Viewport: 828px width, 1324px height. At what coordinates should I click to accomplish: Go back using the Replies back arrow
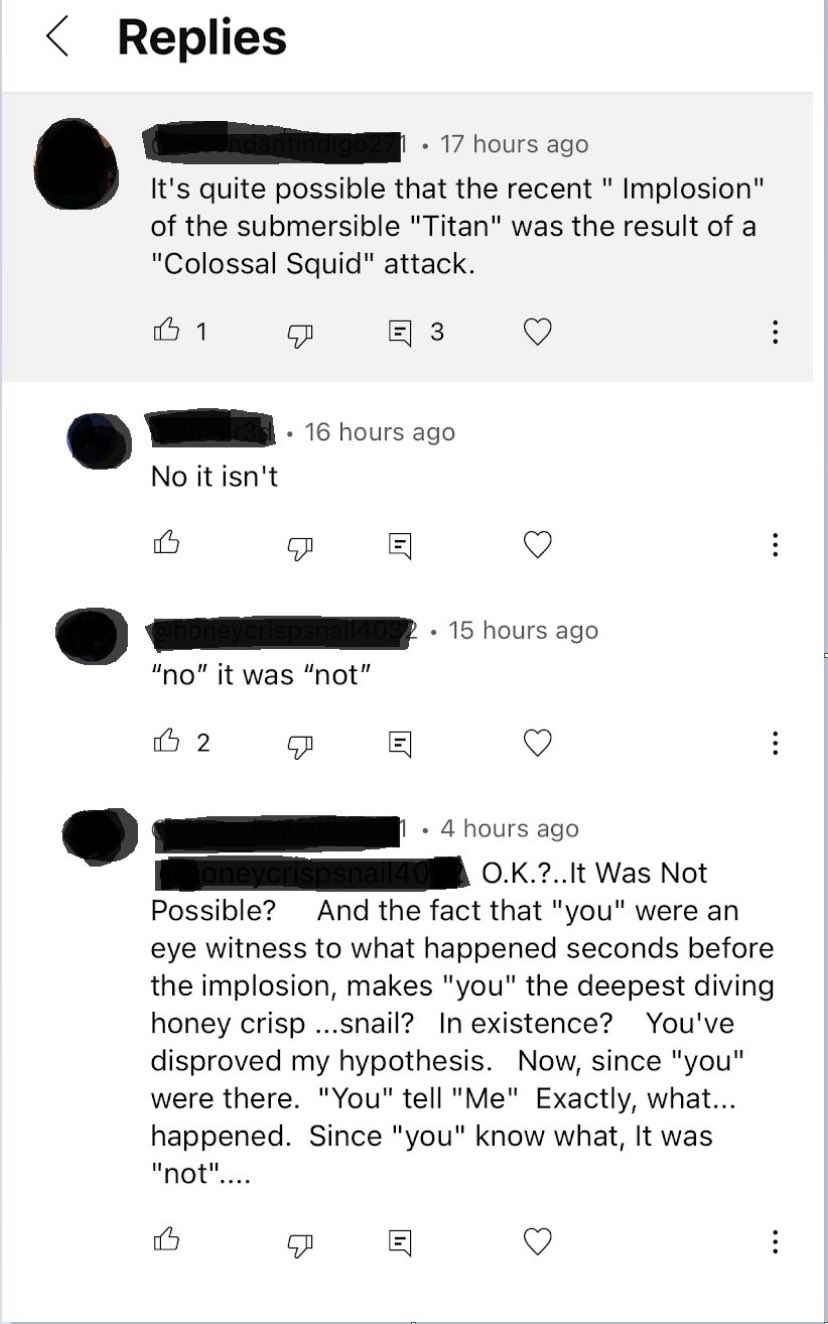pyautogui.click(x=58, y=38)
